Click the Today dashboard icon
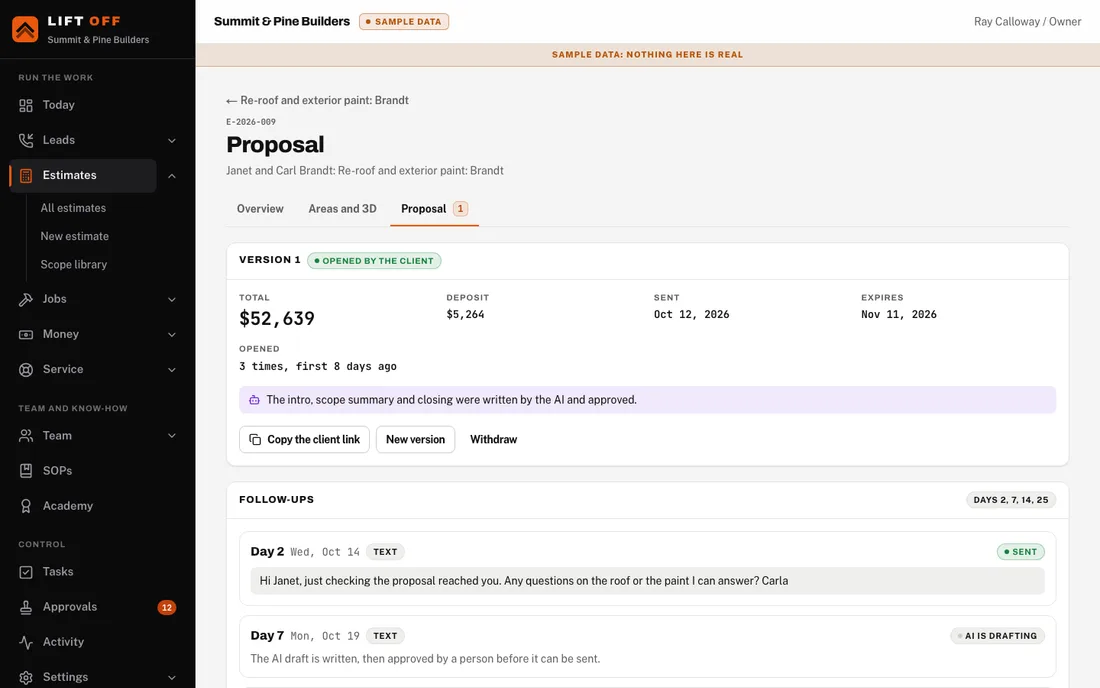This screenshot has width=1100, height=688. pyautogui.click(x=26, y=105)
